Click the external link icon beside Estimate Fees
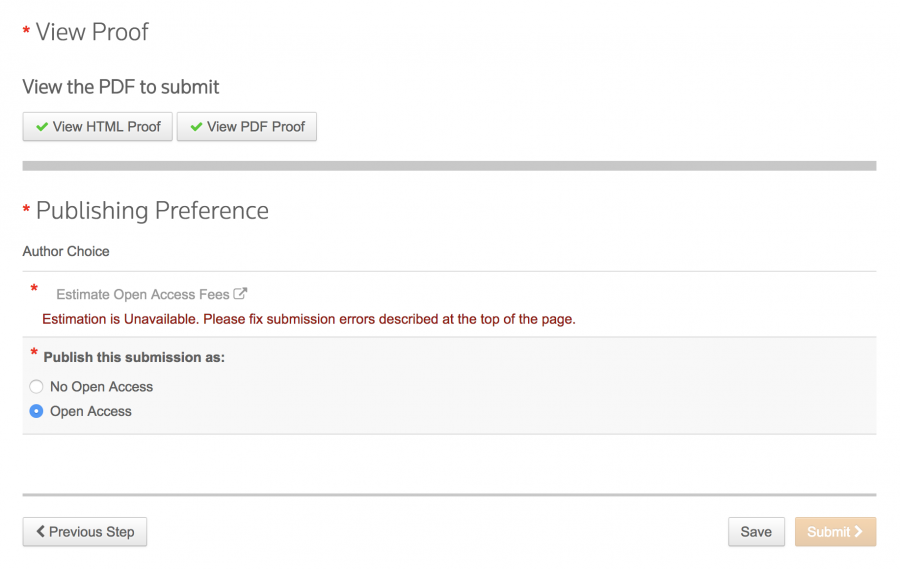 [240, 294]
